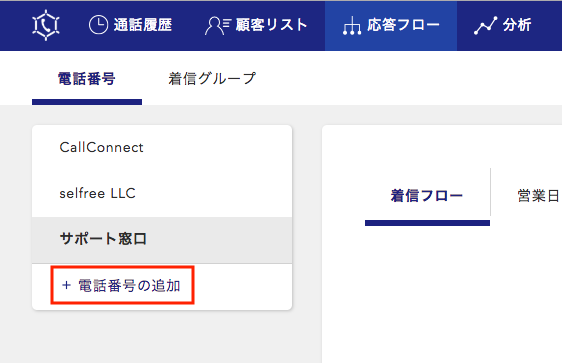Click the blue underline beneath 電話番号 tab
The image size is (562, 363).
point(87,102)
